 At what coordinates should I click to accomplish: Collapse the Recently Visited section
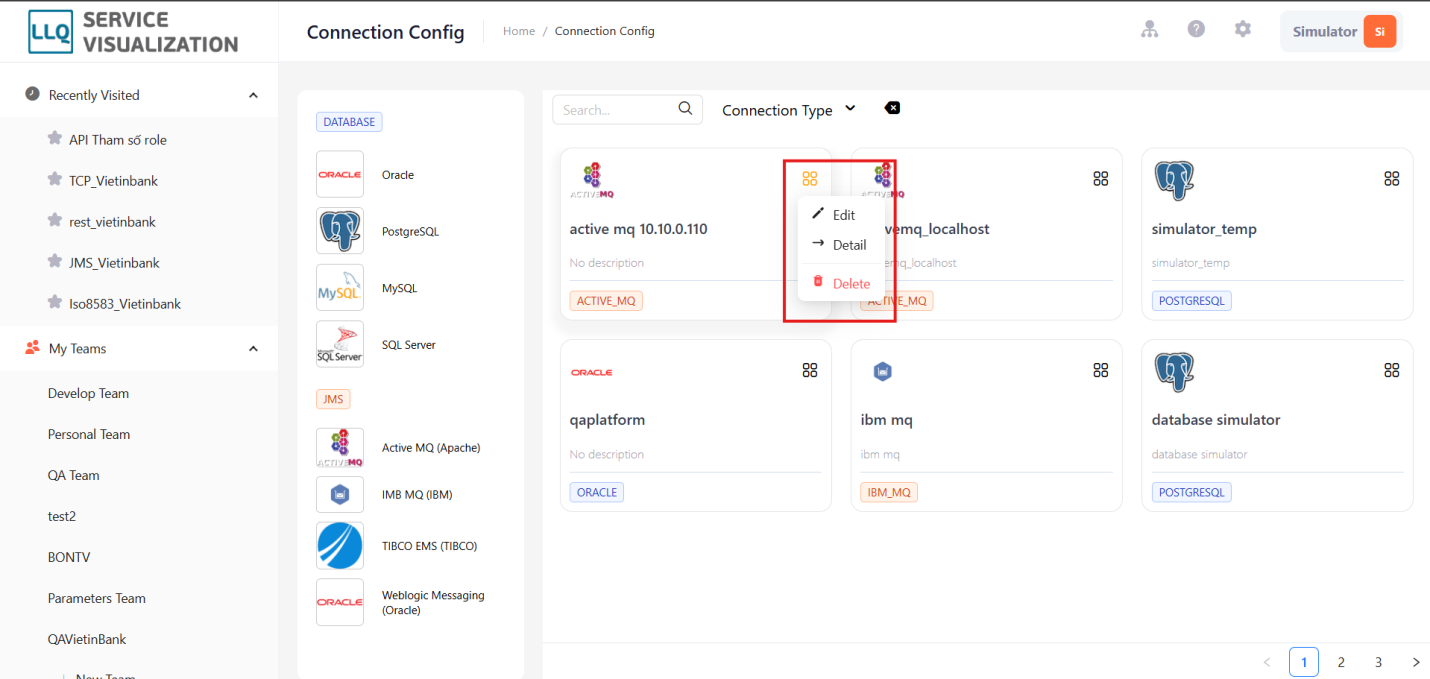pos(253,94)
